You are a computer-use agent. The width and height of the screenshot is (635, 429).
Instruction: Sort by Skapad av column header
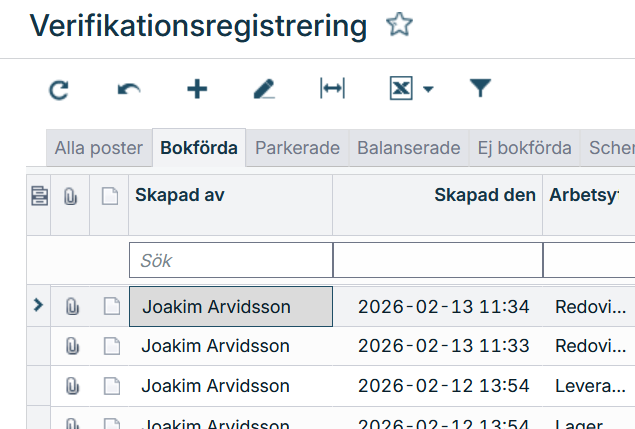coord(180,196)
